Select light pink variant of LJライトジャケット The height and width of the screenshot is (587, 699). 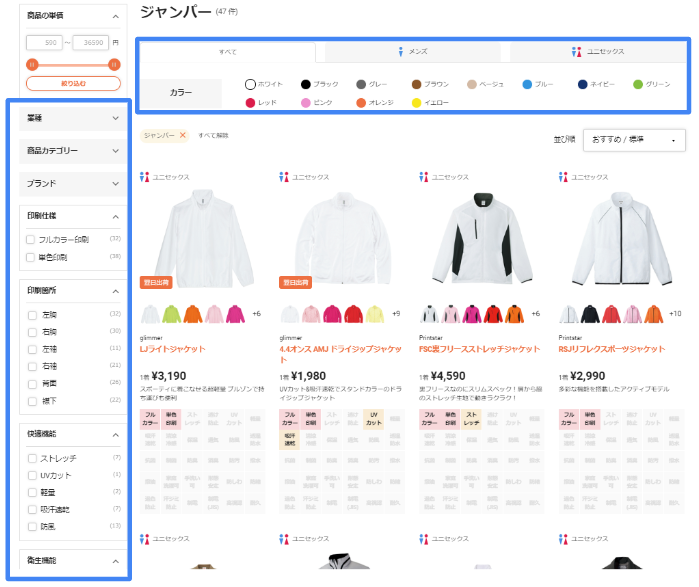point(214,314)
